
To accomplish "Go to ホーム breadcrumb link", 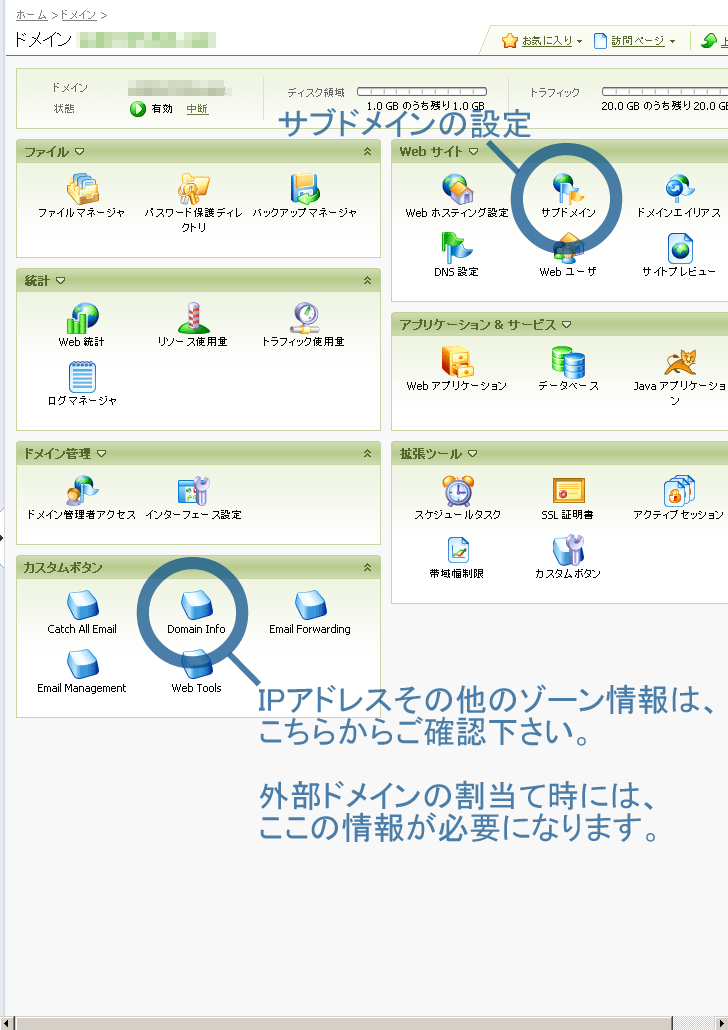I will [31, 14].
